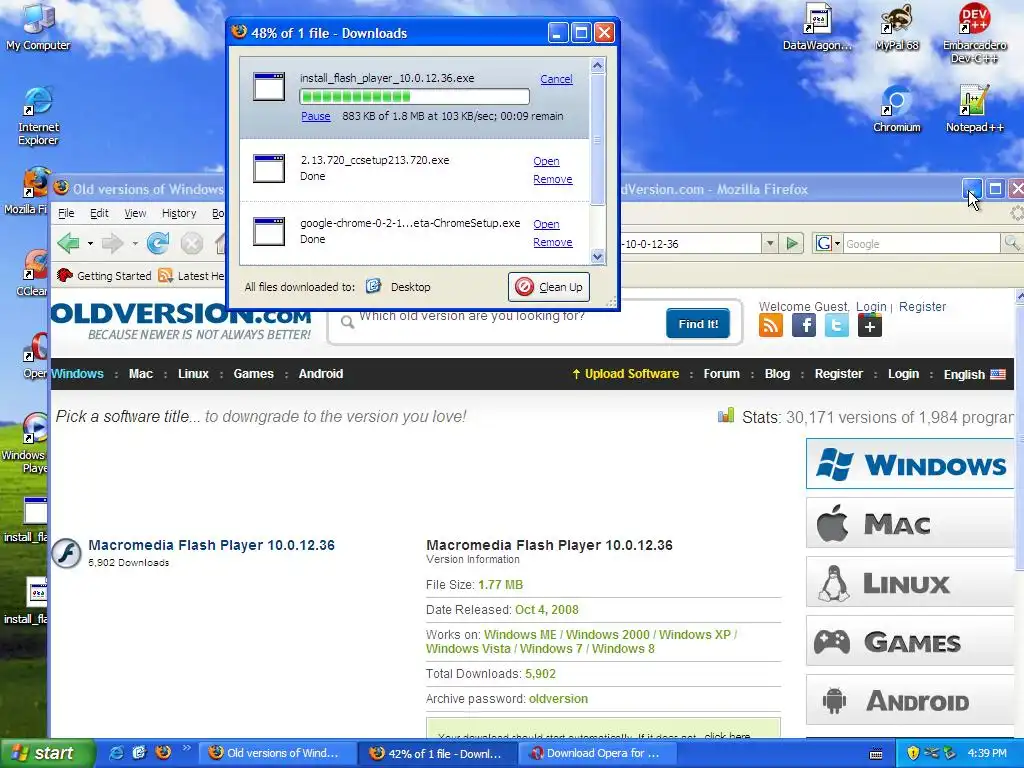This screenshot has height=768, width=1024.
Task: Click the Desktop folder icon in Downloads
Action: [374, 286]
